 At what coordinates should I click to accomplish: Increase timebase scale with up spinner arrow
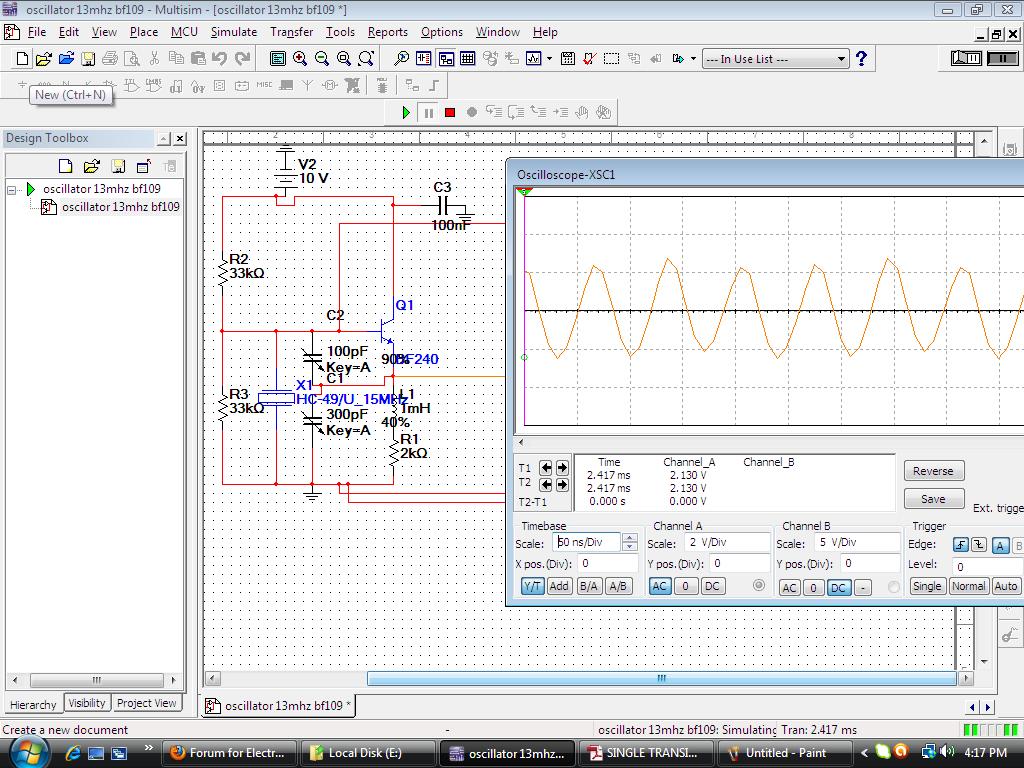point(629,538)
